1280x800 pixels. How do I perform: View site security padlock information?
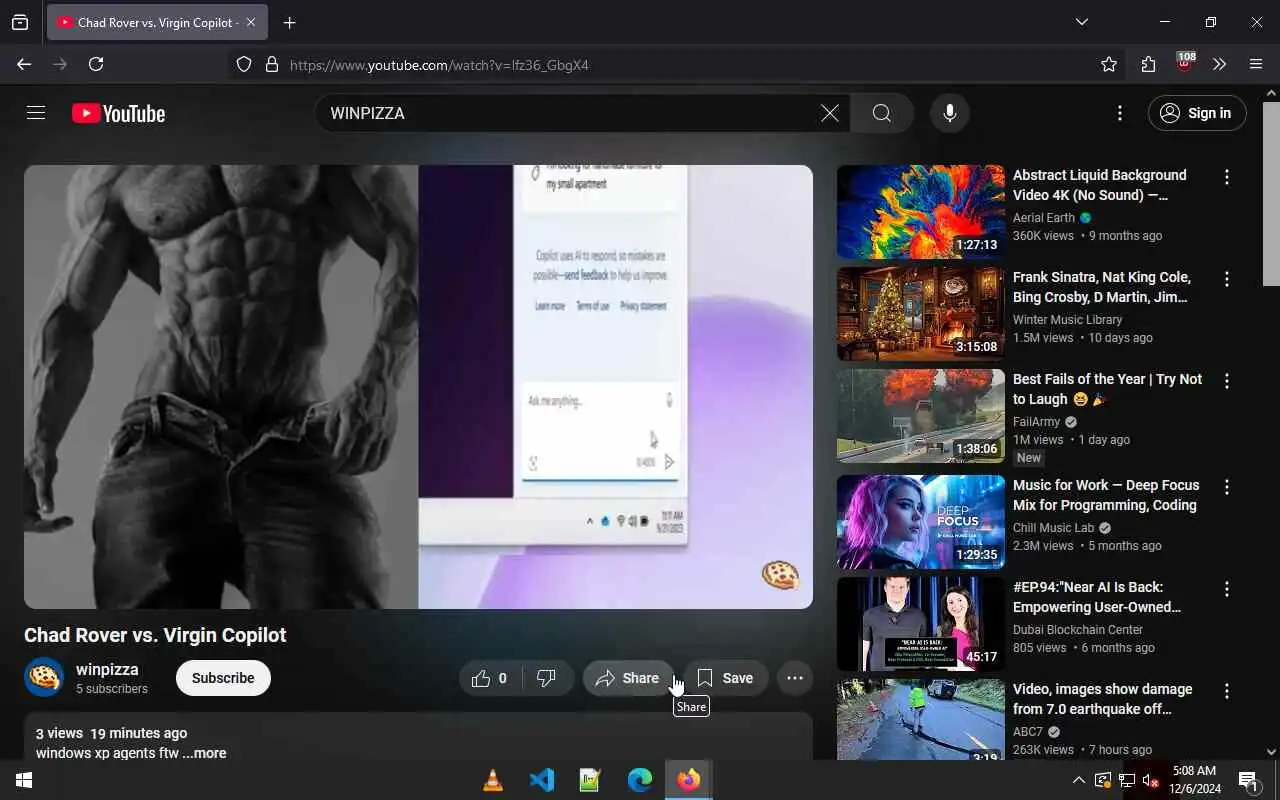coord(271,64)
